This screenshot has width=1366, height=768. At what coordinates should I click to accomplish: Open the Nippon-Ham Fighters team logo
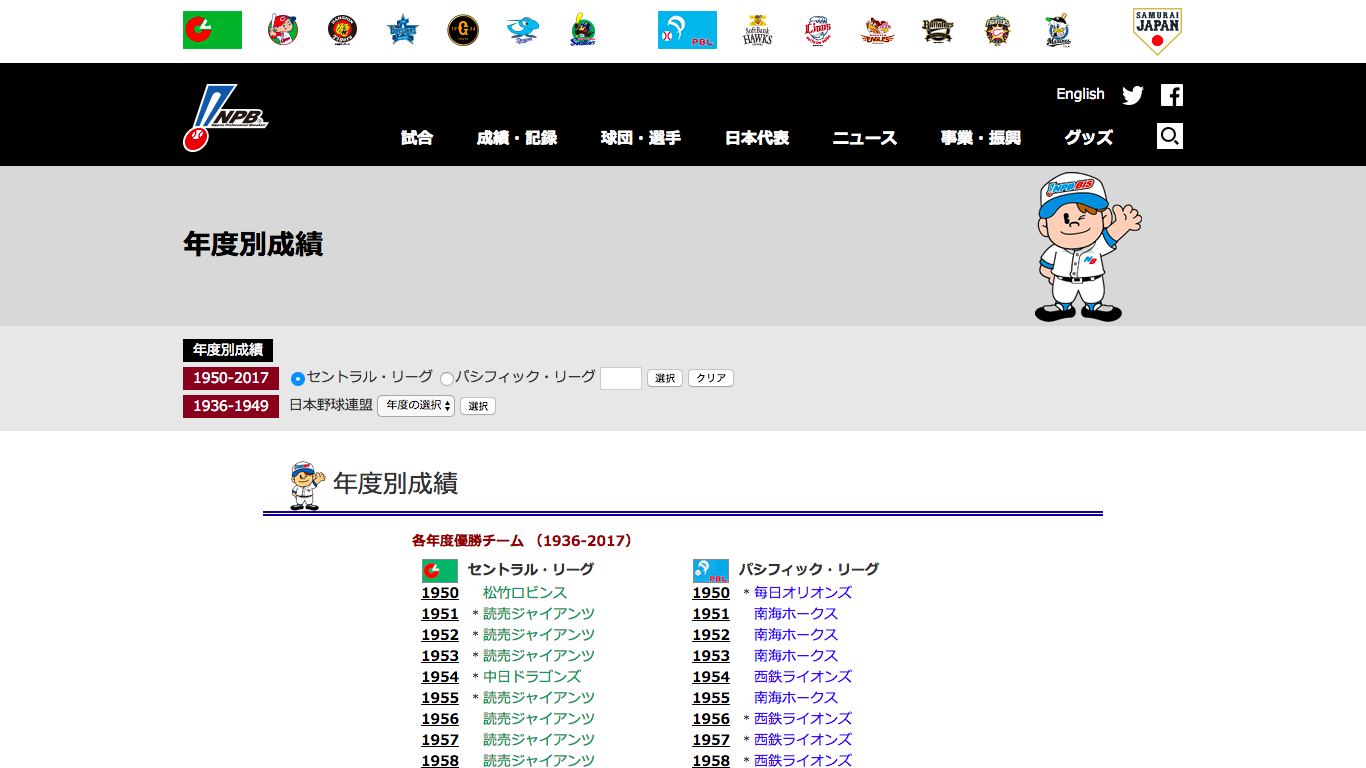(x=998, y=30)
